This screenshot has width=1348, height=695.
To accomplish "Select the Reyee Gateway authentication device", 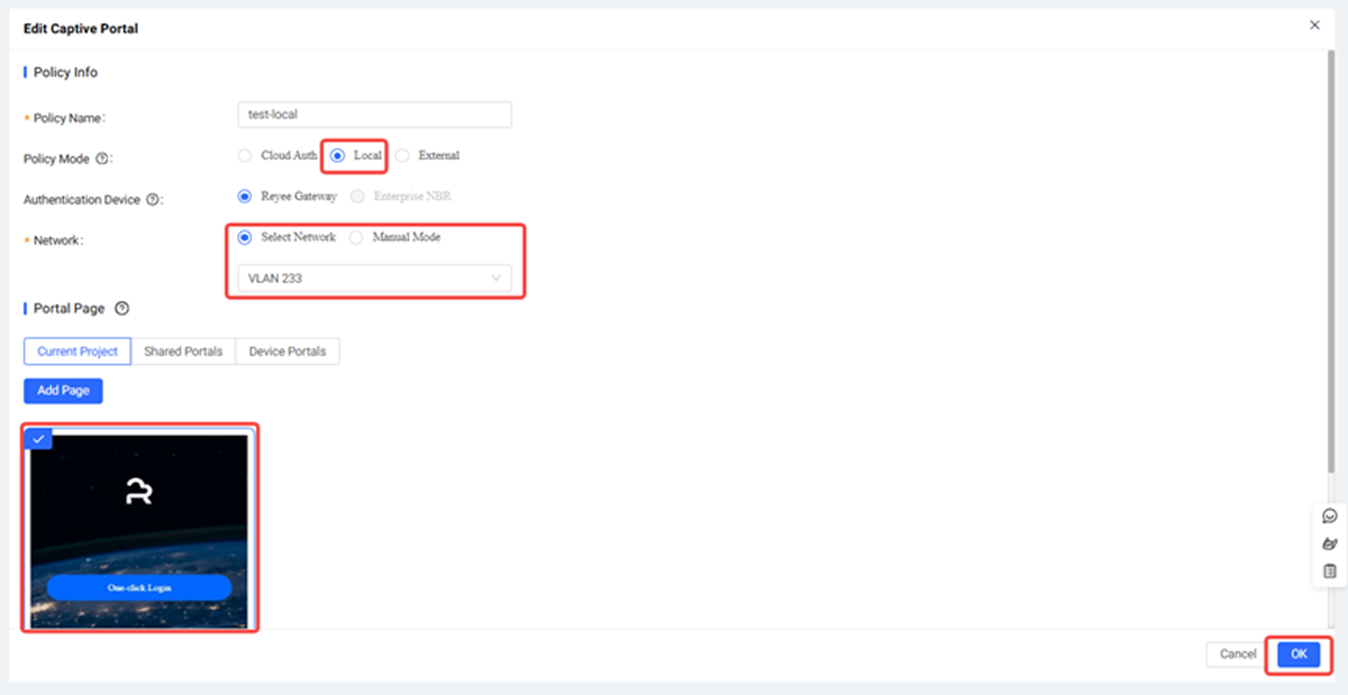I will pyautogui.click(x=245, y=197).
